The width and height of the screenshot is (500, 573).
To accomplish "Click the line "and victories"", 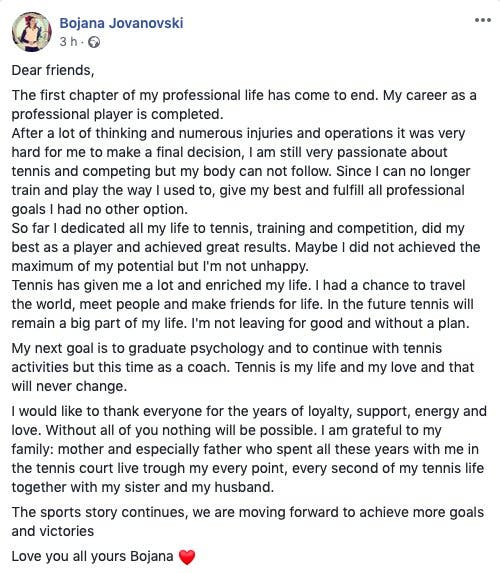I will point(53,531).
